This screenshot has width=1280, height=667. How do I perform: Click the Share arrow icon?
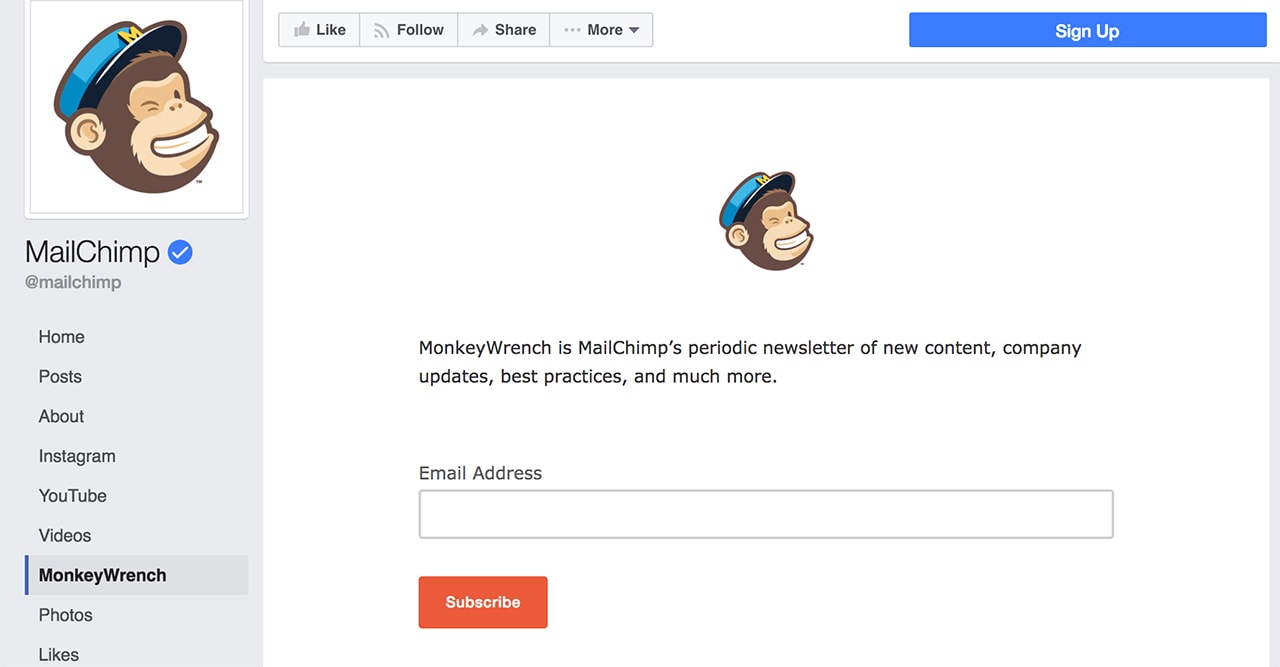pyautogui.click(x=480, y=30)
